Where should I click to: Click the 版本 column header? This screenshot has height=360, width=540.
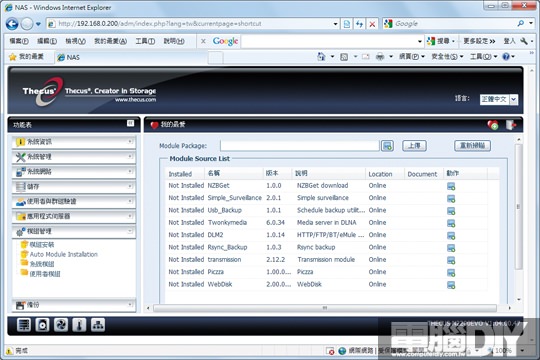pyautogui.click(x=278, y=174)
